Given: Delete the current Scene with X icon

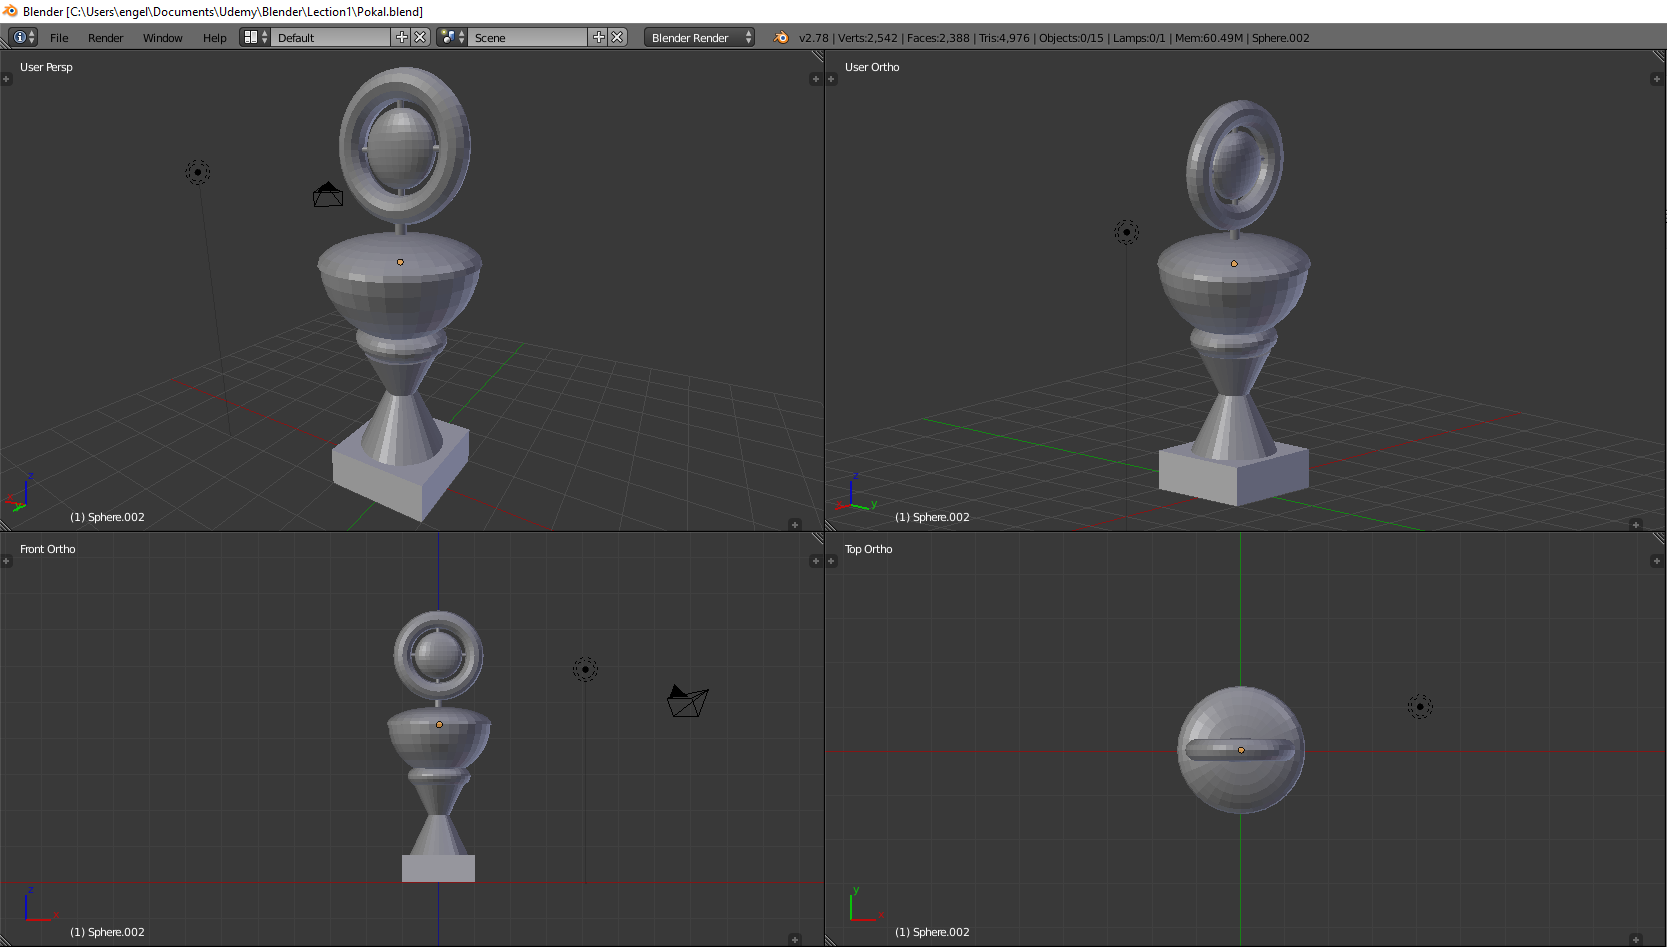Looking at the screenshot, I should tap(618, 38).
